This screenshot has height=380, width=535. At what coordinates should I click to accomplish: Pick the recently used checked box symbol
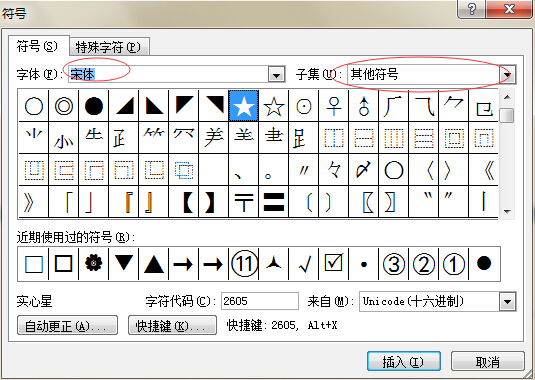pyautogui.click(x=334, y=264)
